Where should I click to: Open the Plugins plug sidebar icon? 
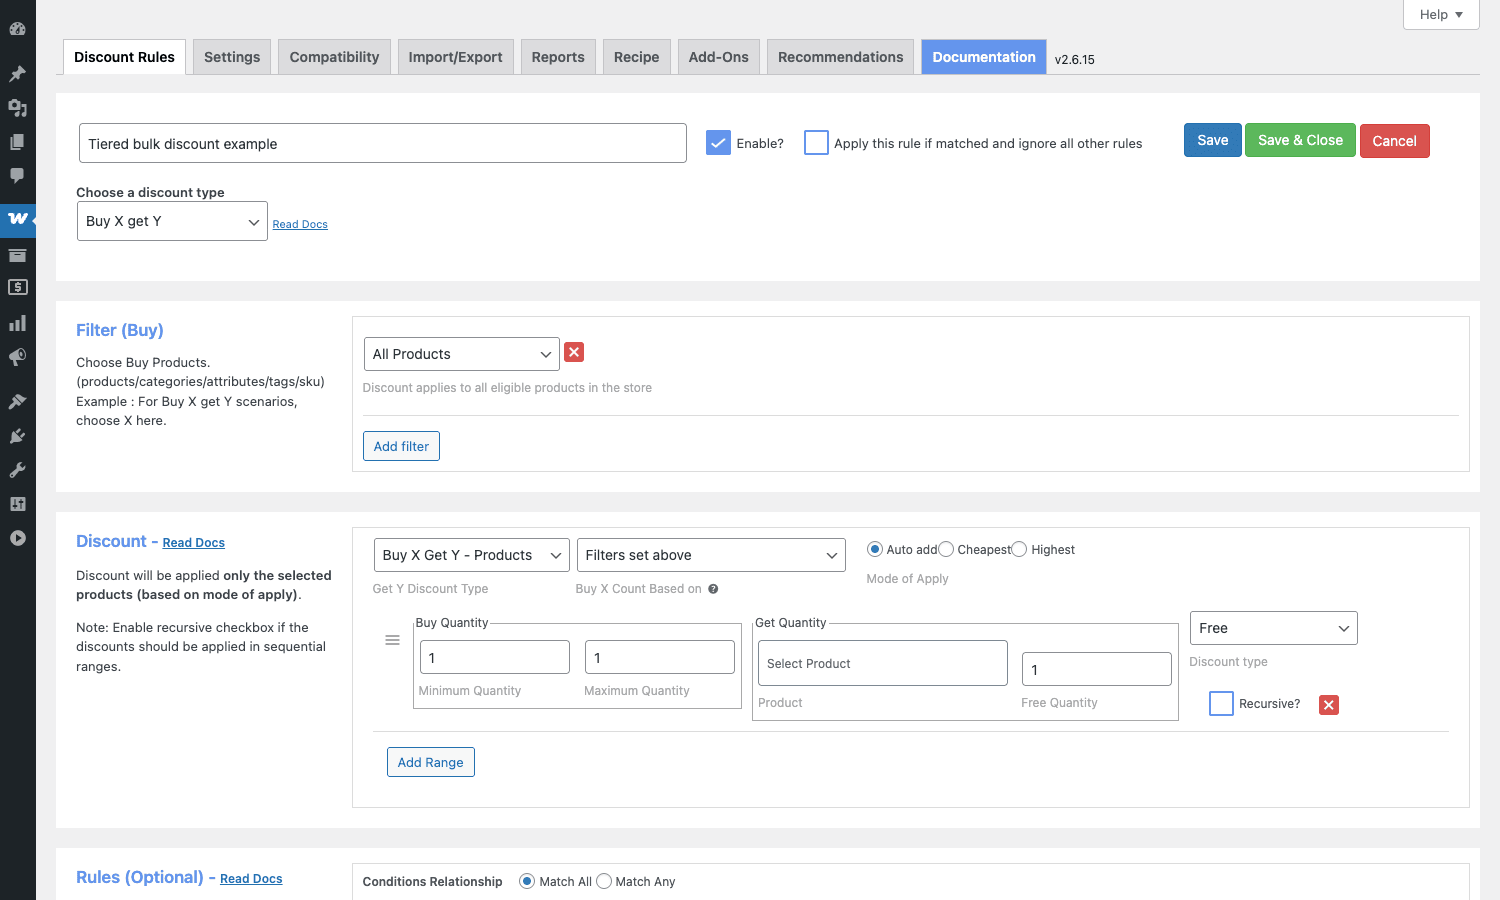click(17, 436)
